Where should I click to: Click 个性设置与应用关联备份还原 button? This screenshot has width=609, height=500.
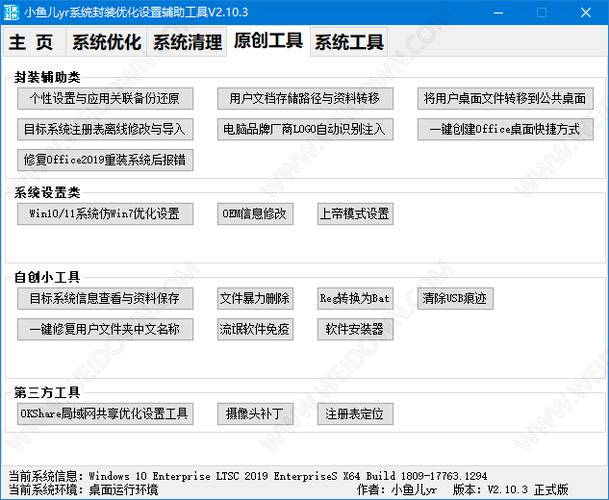105,98
